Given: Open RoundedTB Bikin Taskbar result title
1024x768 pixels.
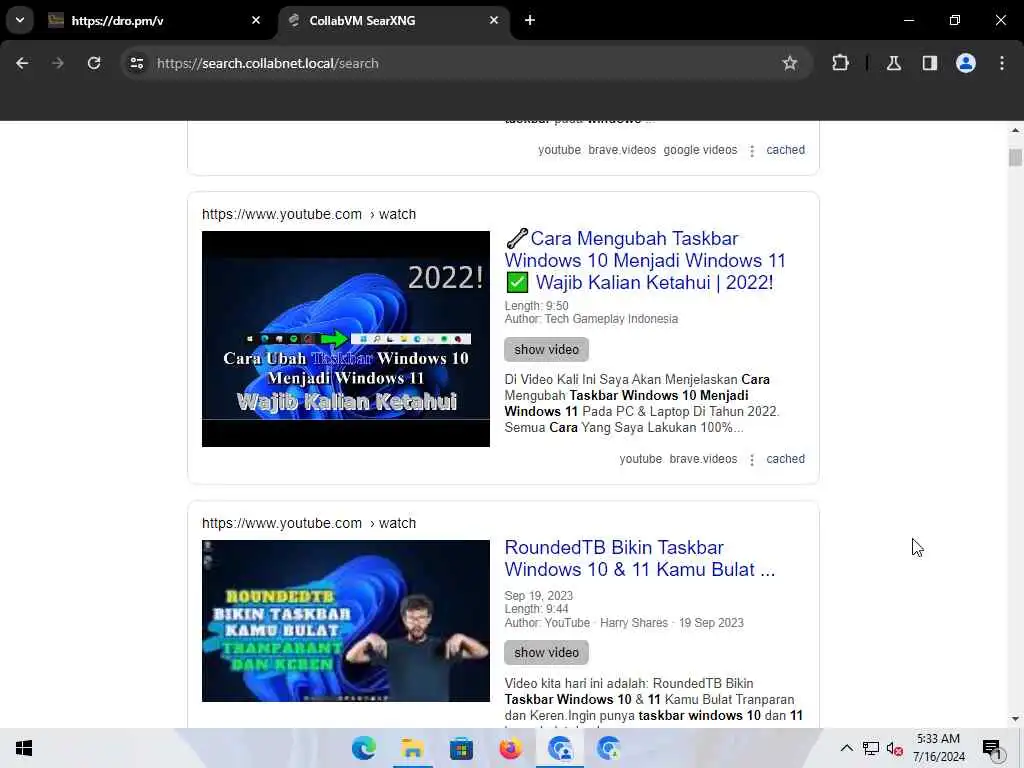Looking at the screenshot, I should coord(640,558).
